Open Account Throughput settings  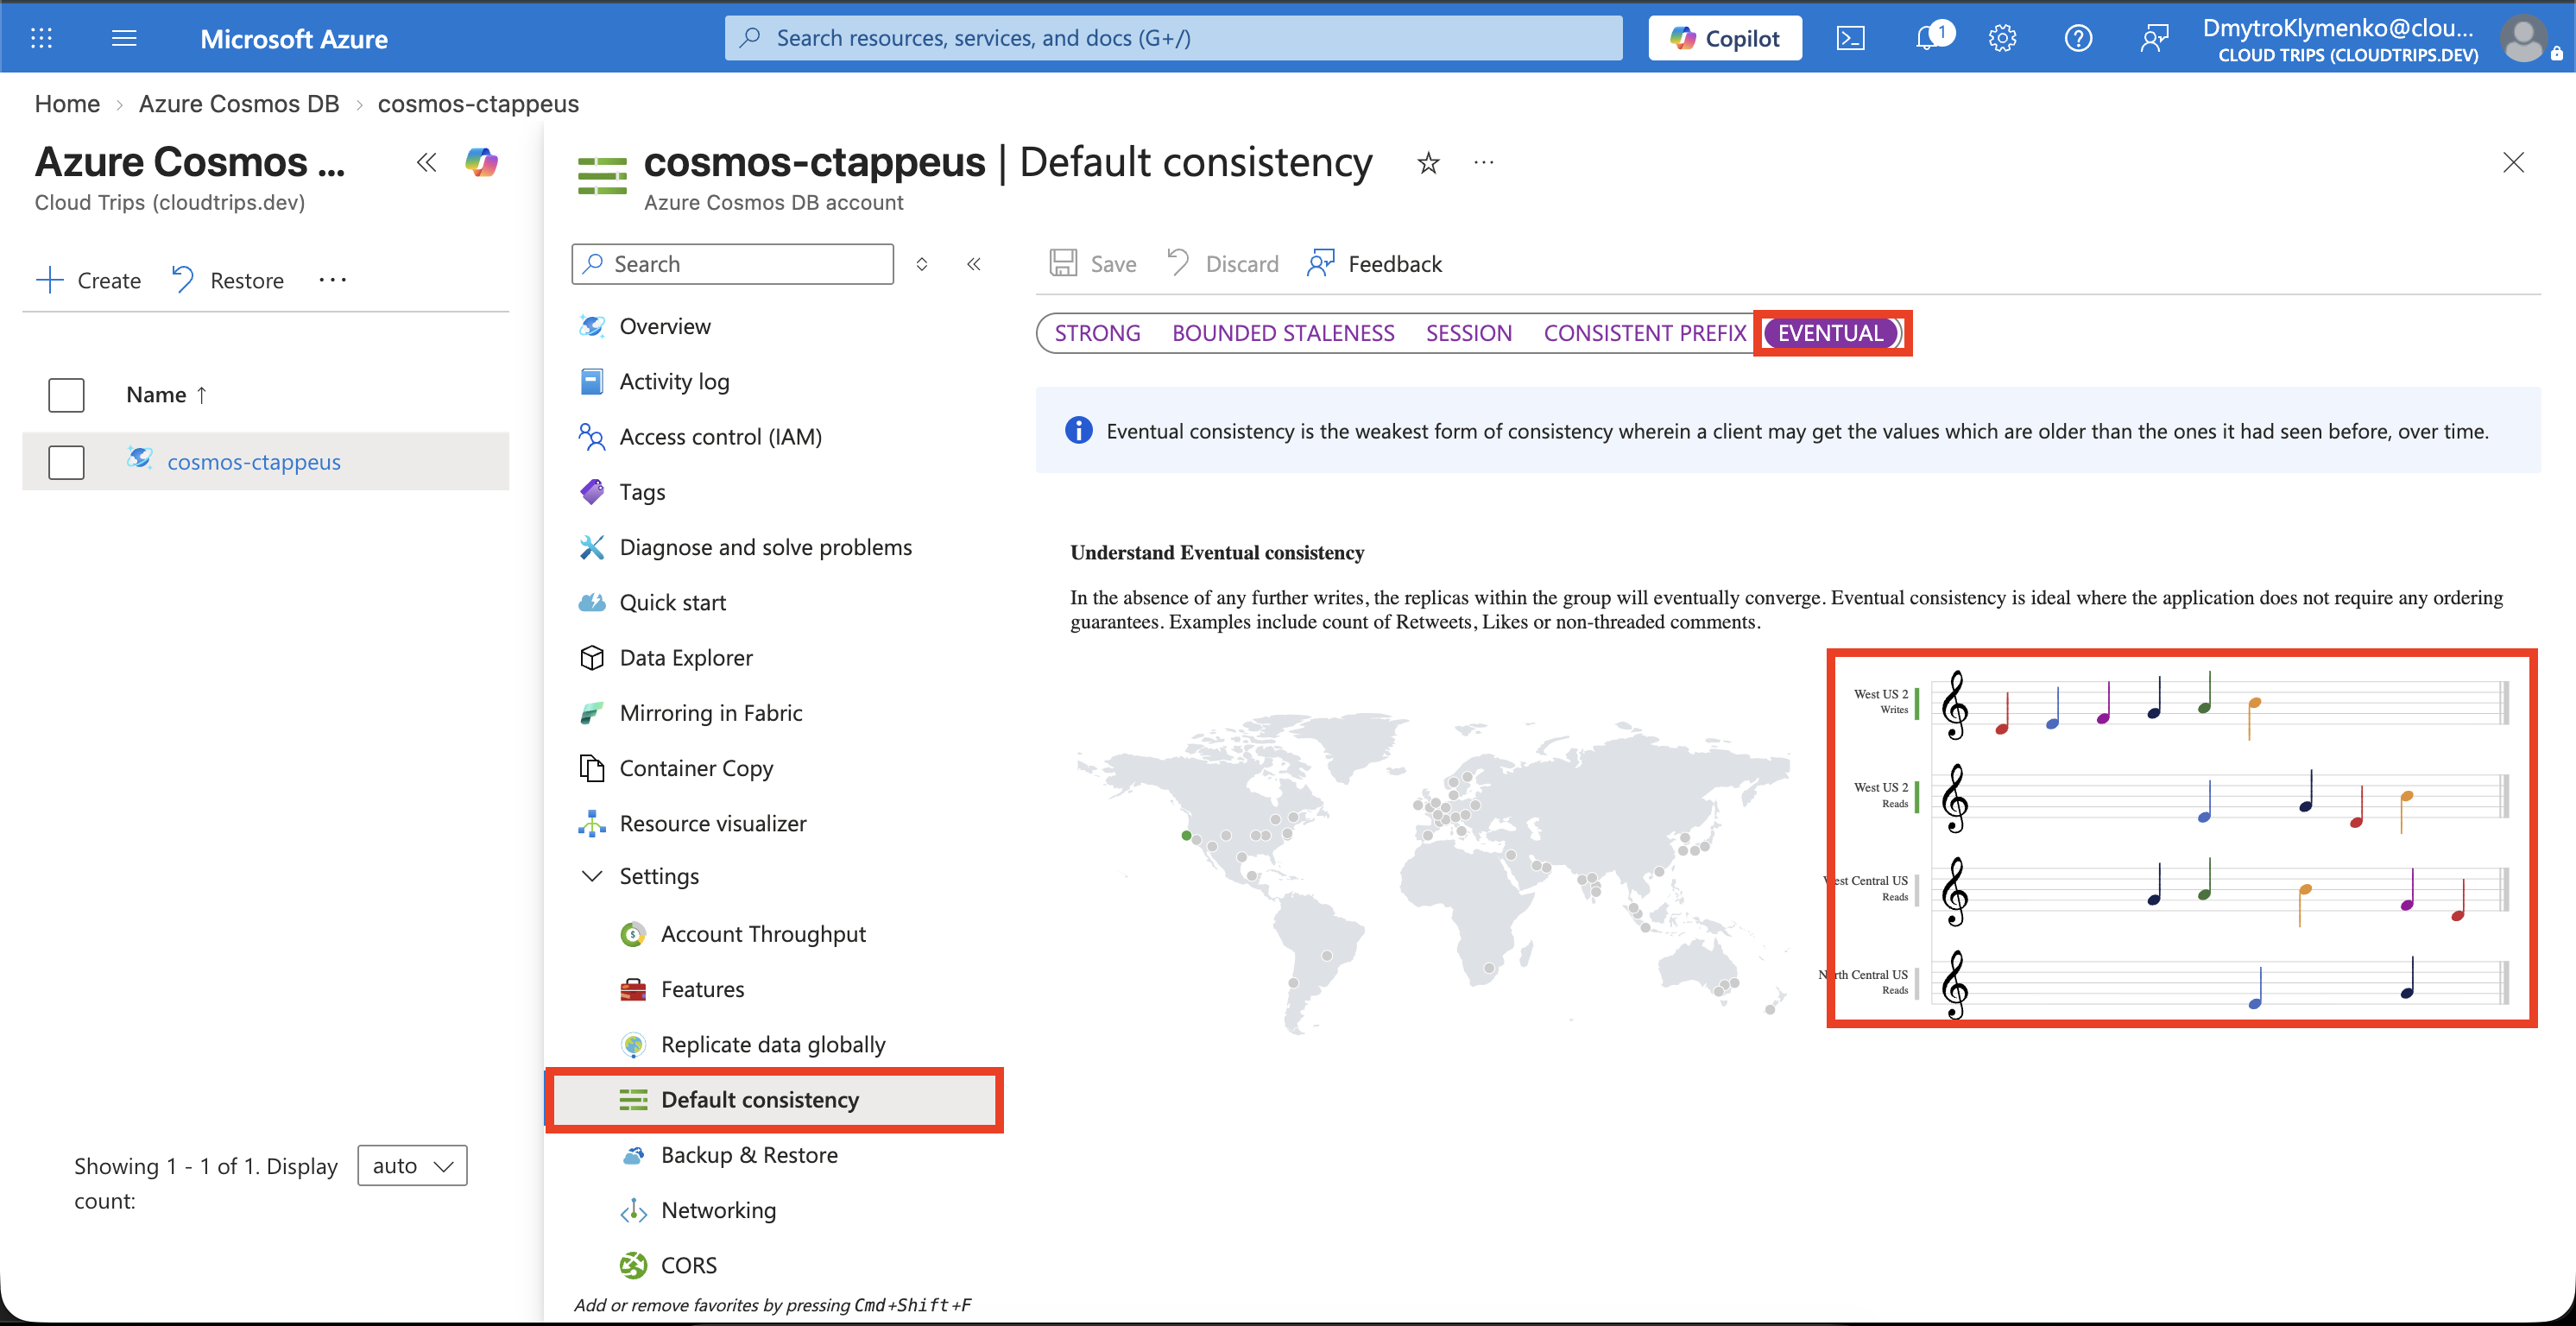click(x=763, y=934)
